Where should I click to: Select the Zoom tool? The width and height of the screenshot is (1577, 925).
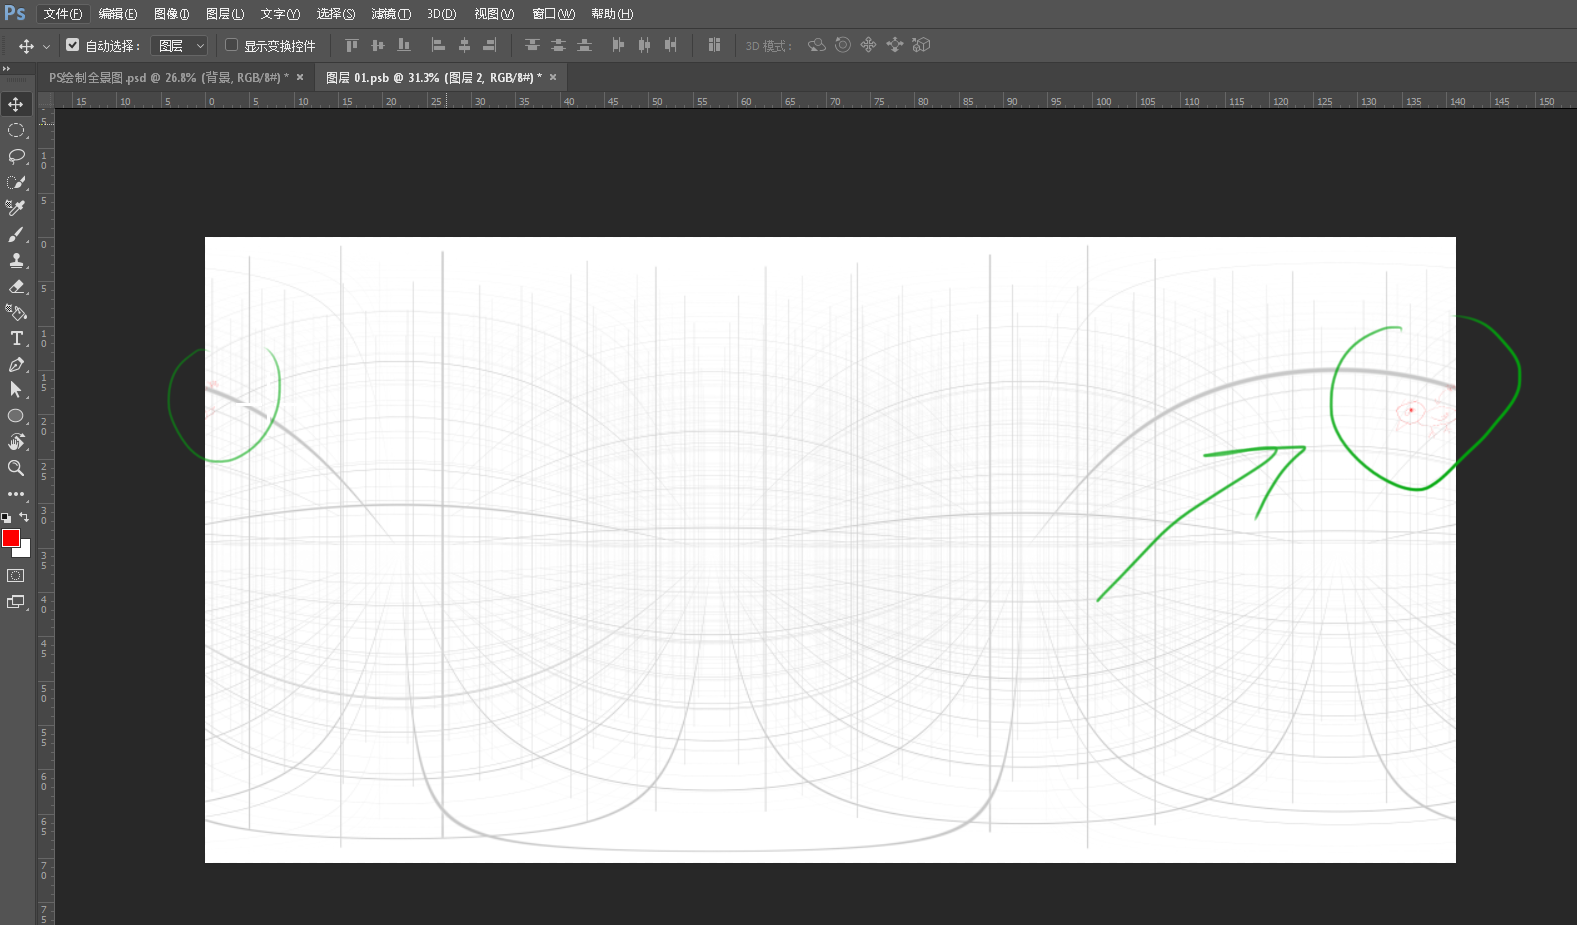pyautogui.click(x=16, y=468)
